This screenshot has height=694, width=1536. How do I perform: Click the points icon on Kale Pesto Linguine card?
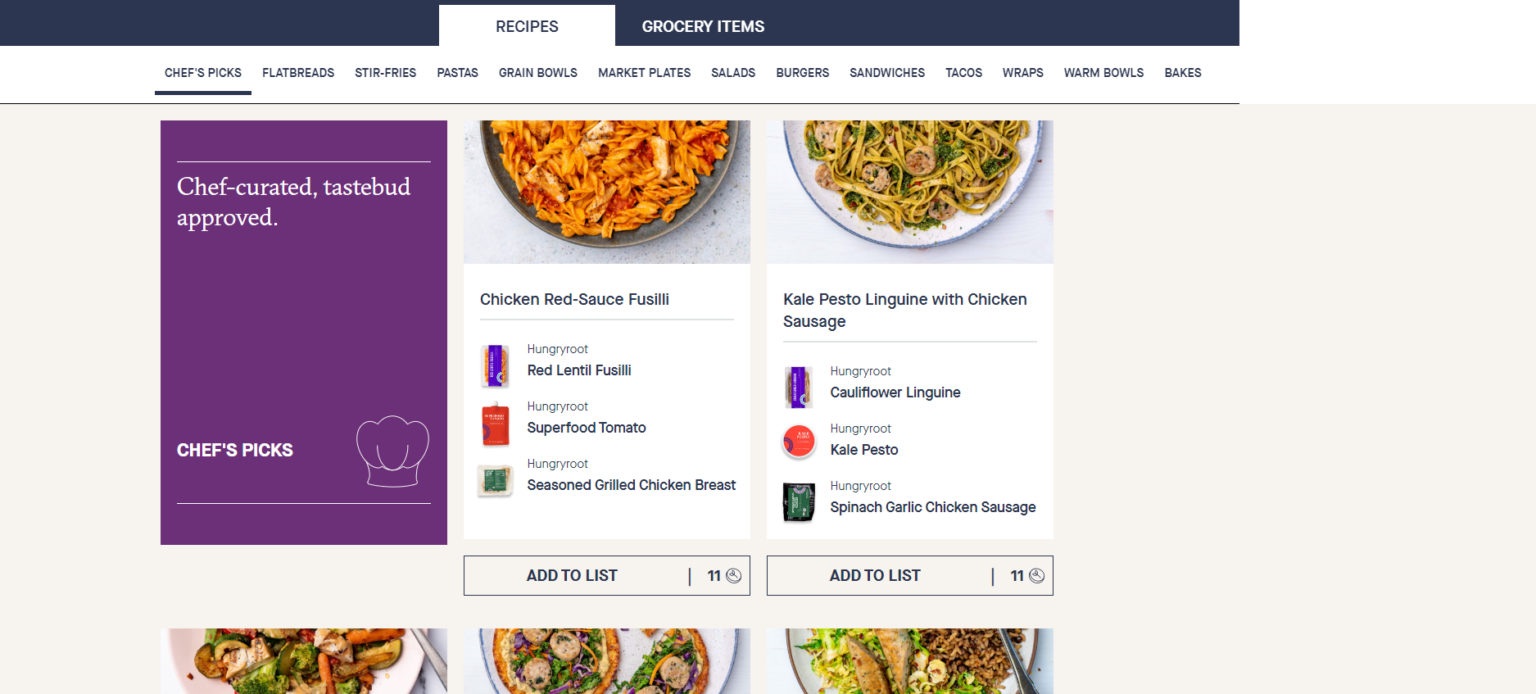coord(1037,576)
